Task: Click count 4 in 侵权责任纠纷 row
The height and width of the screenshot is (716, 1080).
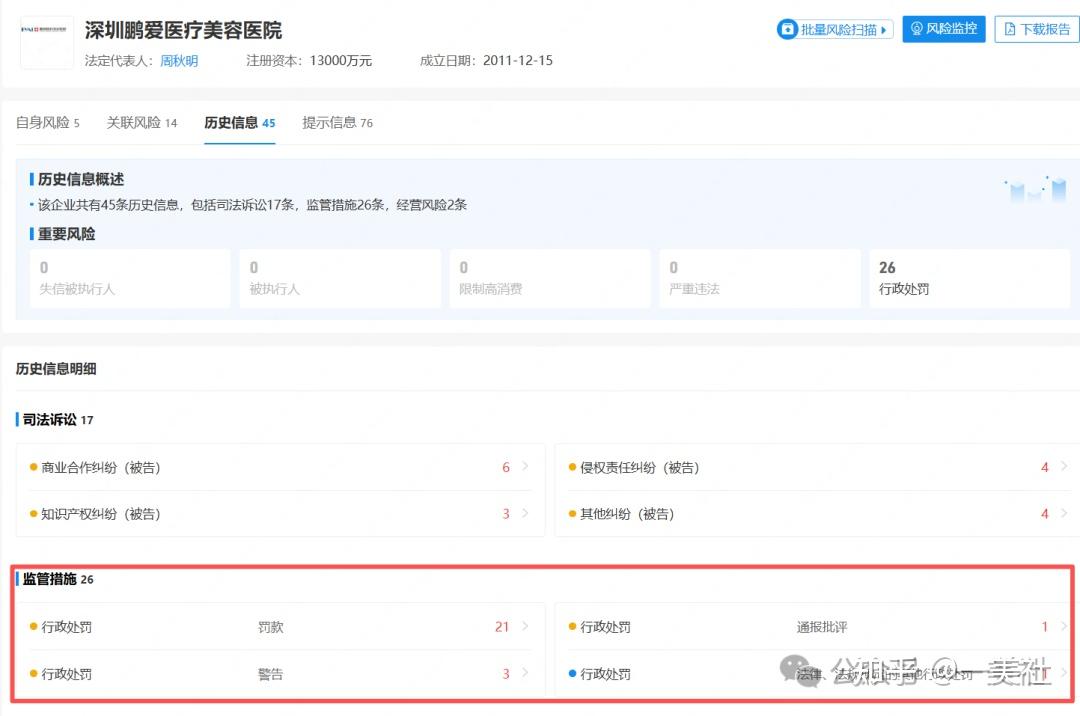Action: click(x=1045, y=467)
